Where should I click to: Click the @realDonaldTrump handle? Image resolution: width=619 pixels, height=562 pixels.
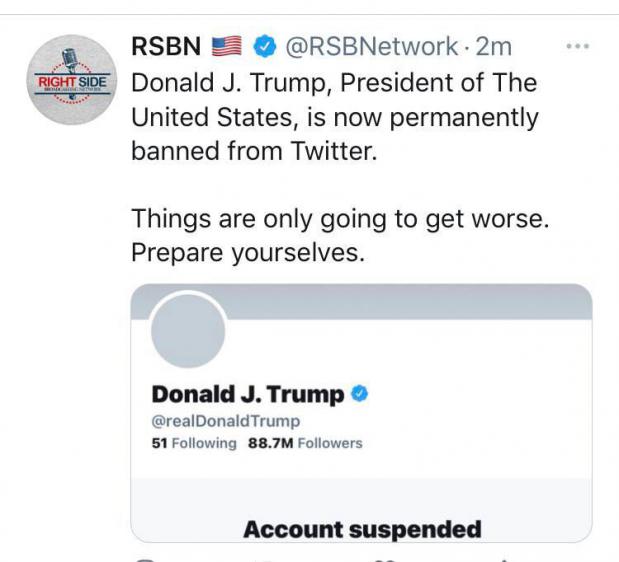pyautogui.click(x=224, y=421)
